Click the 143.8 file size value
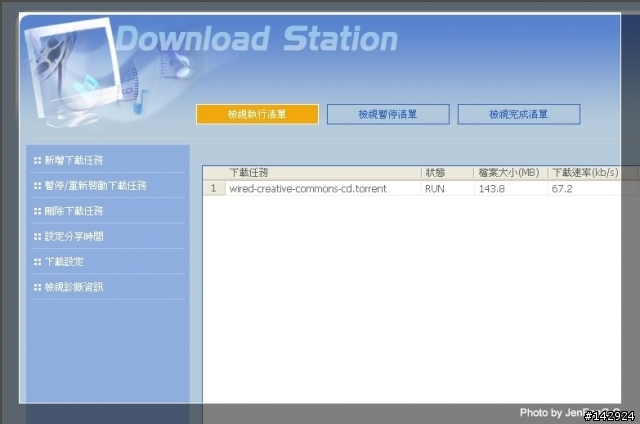640x424 pixels. click(x=492, y=189)
